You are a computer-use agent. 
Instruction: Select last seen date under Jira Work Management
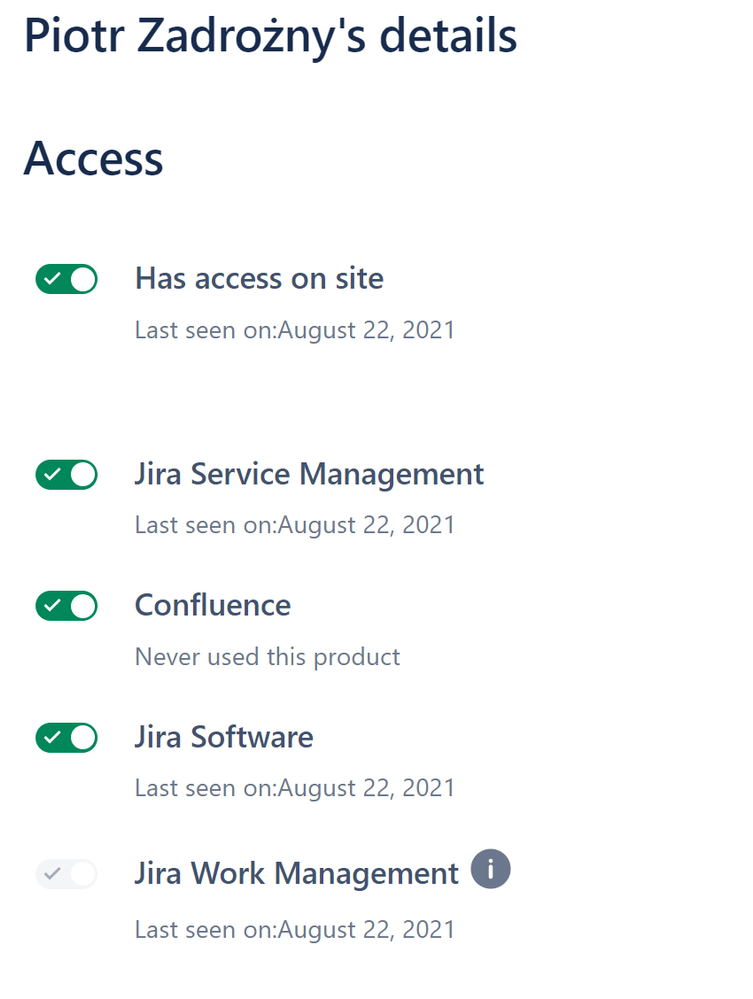click(295, 930)
